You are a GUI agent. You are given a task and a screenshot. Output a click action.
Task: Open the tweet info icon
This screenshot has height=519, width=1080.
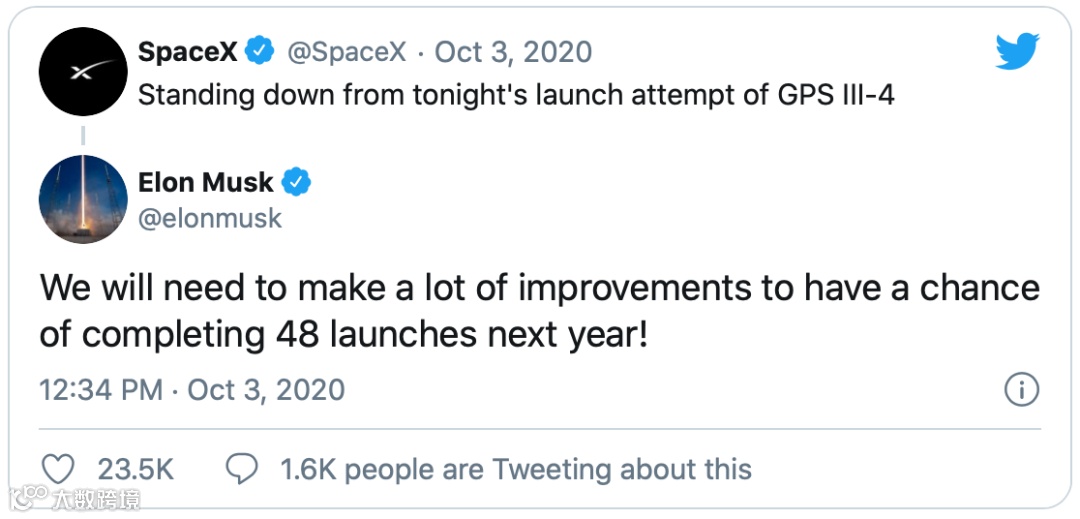1021,390
